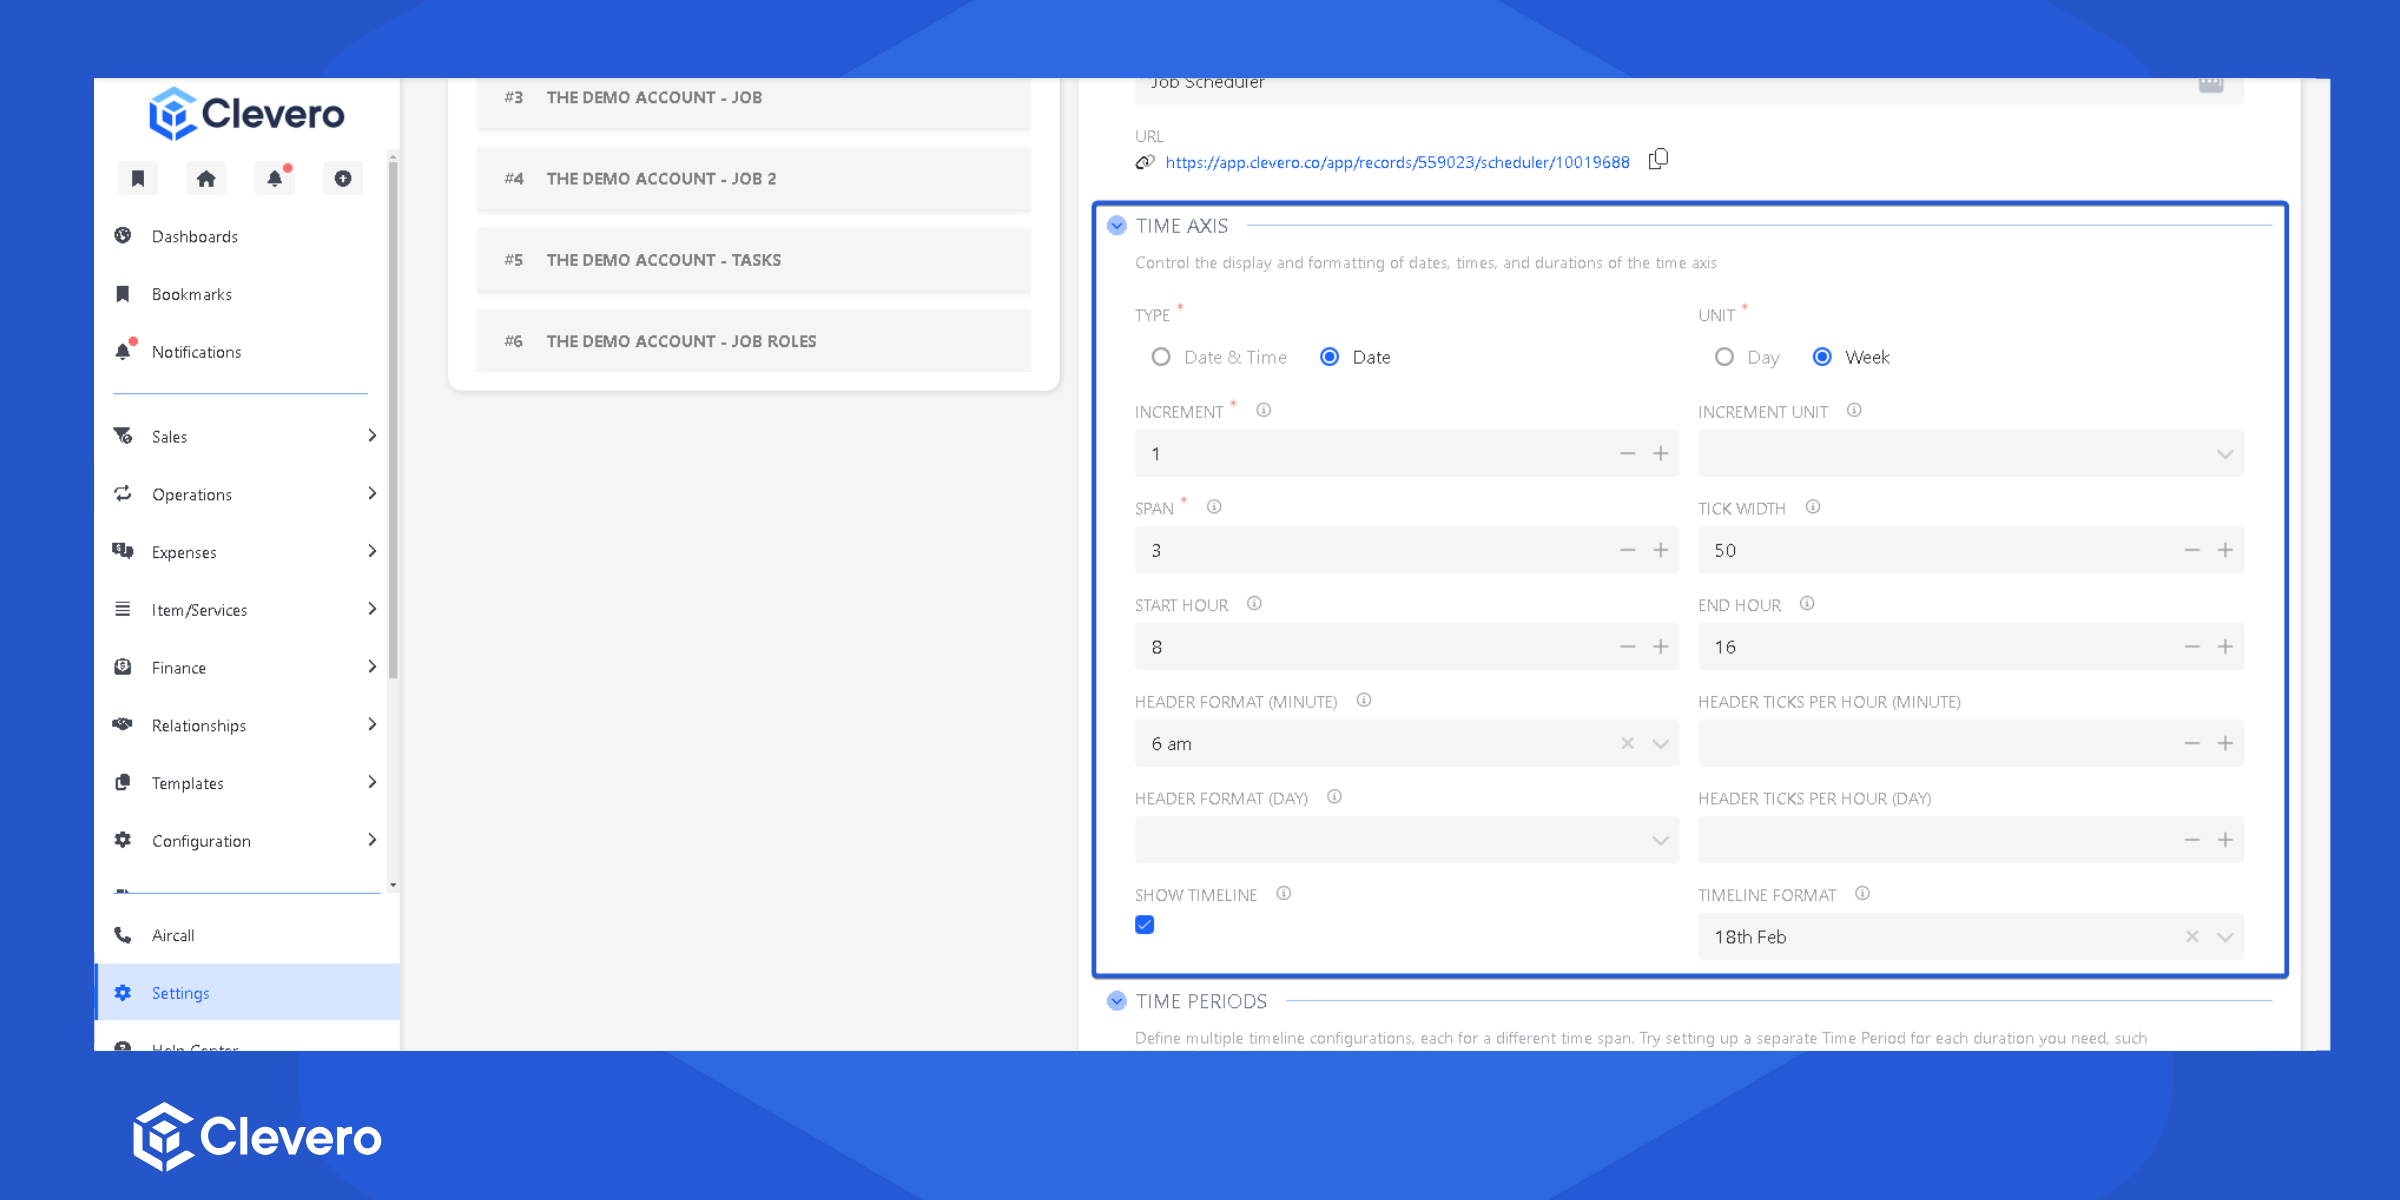Viewport: 2400px width, 1200px height.
Task: Collapse the Time Axis section
Action: click(1117, 226)
